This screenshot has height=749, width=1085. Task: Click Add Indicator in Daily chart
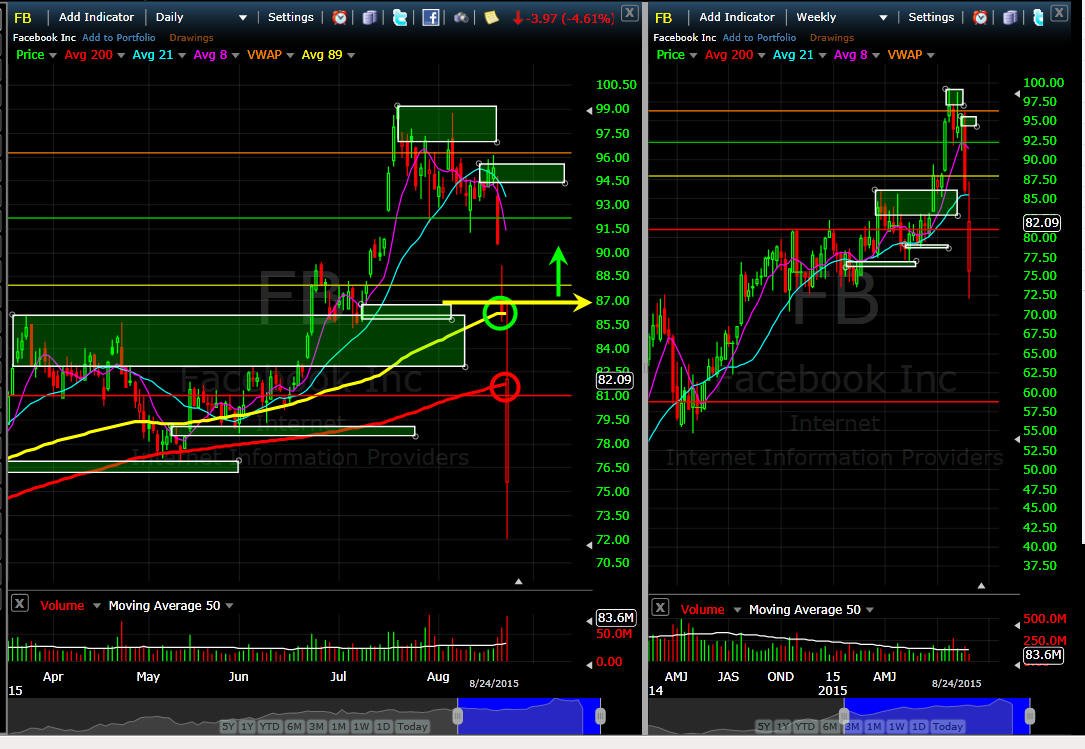click(96, 17)
